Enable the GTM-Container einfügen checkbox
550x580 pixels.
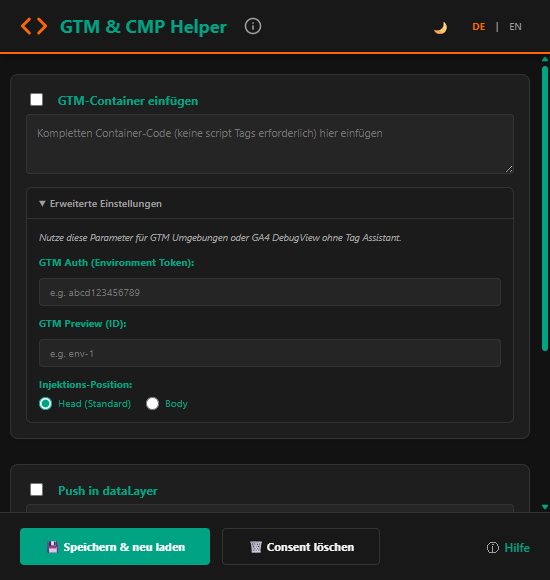(x=37, y=100)
